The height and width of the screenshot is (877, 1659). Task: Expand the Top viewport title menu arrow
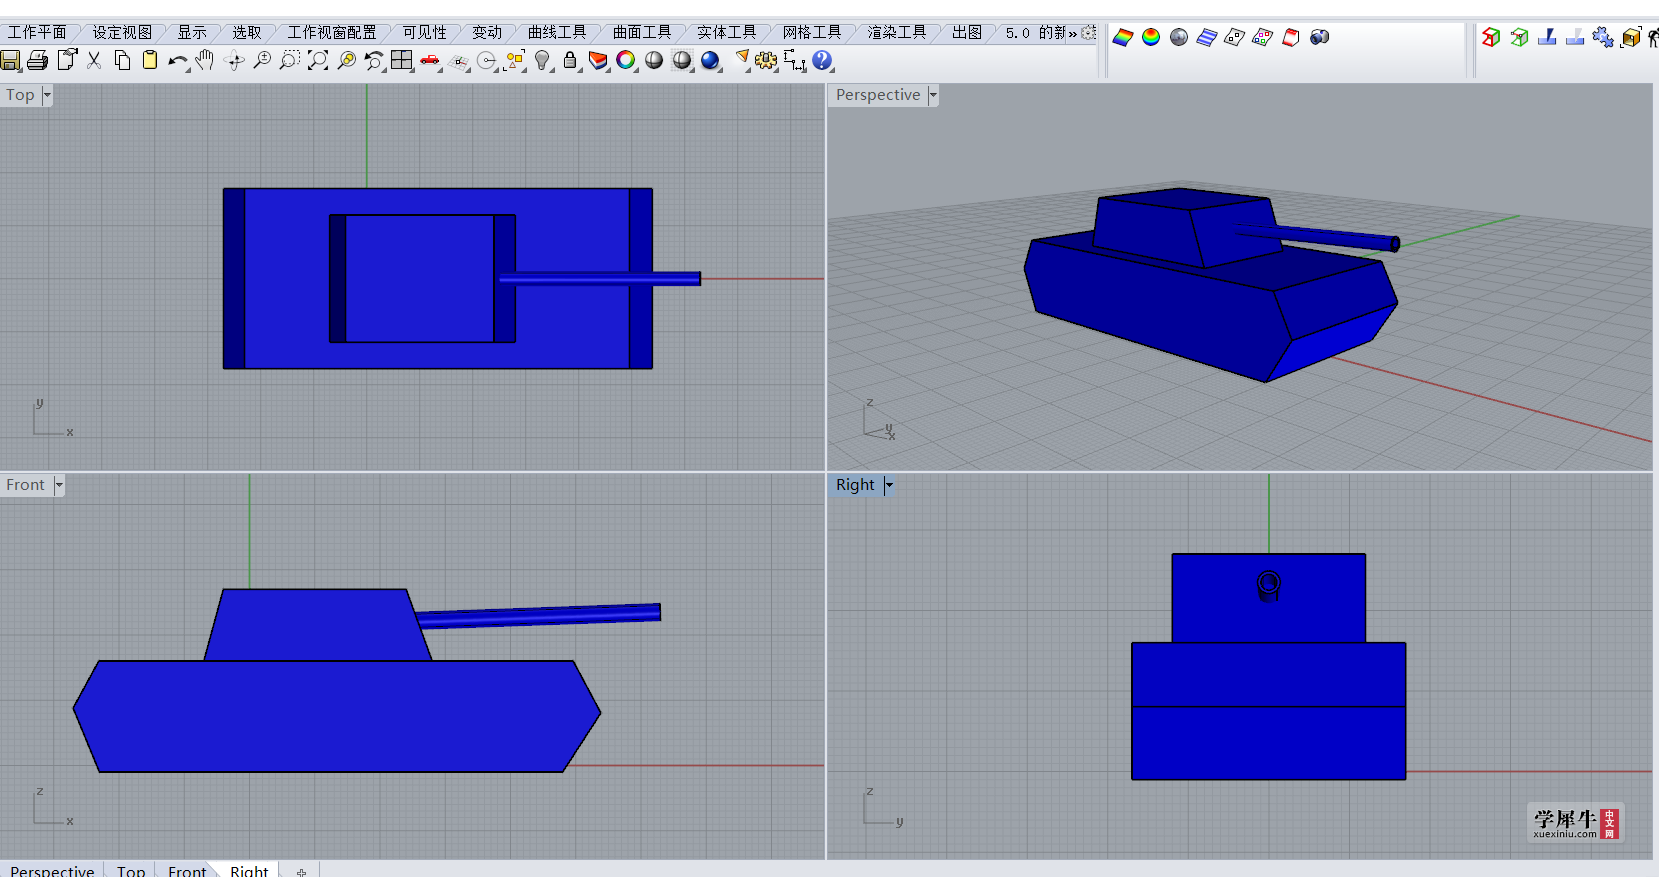[x=47, y=95]
